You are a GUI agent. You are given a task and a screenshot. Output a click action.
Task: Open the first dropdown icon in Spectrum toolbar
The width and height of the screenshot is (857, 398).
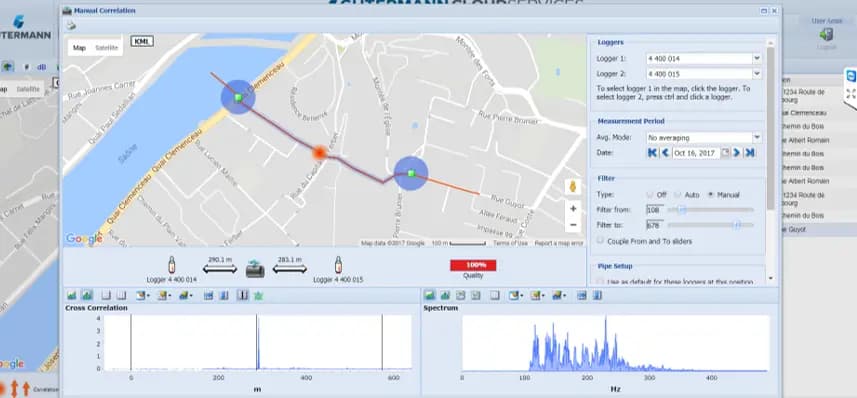(515, 295)
